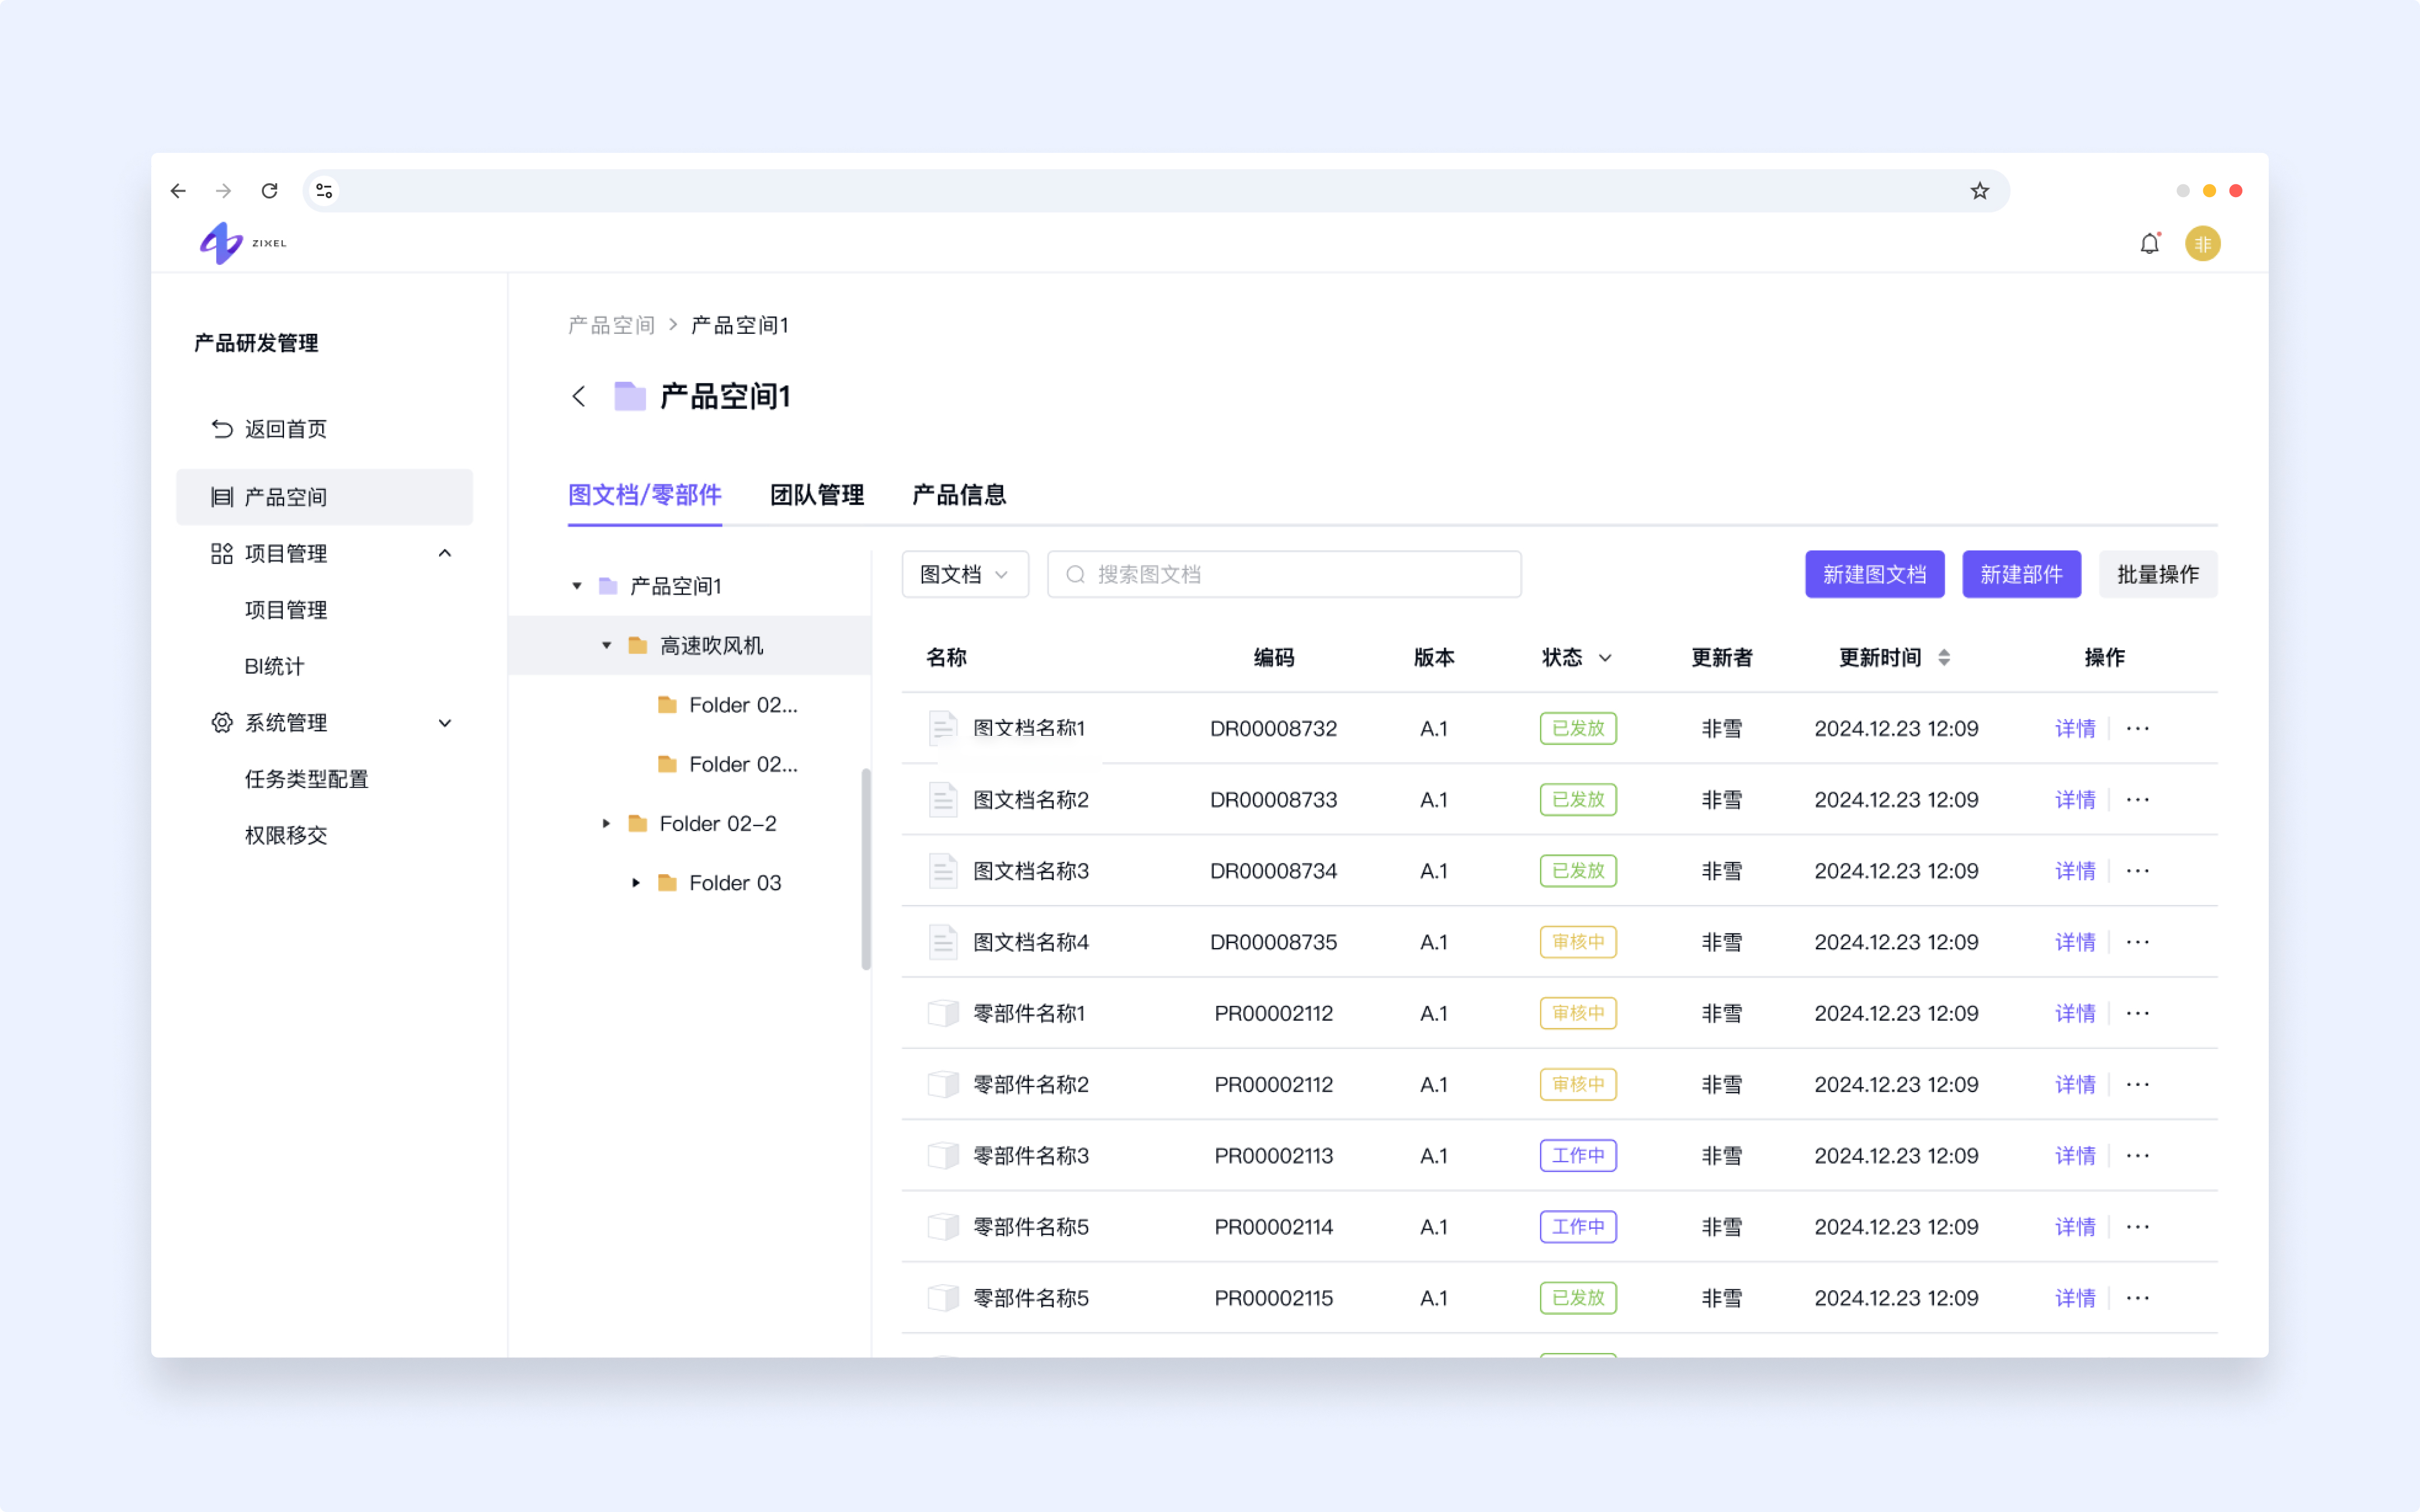This screenshot has height=1512, width=2420.
Task: Click code PR00002114
Action: [x=1273, y=1227]
